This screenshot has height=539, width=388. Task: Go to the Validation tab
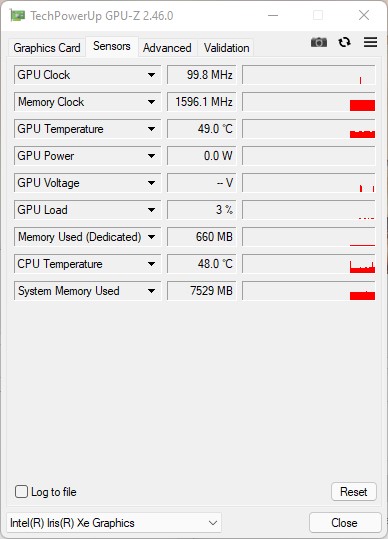pos(226,48)
